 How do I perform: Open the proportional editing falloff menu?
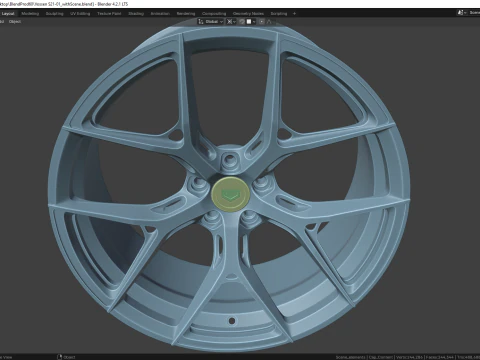point(269,22)
